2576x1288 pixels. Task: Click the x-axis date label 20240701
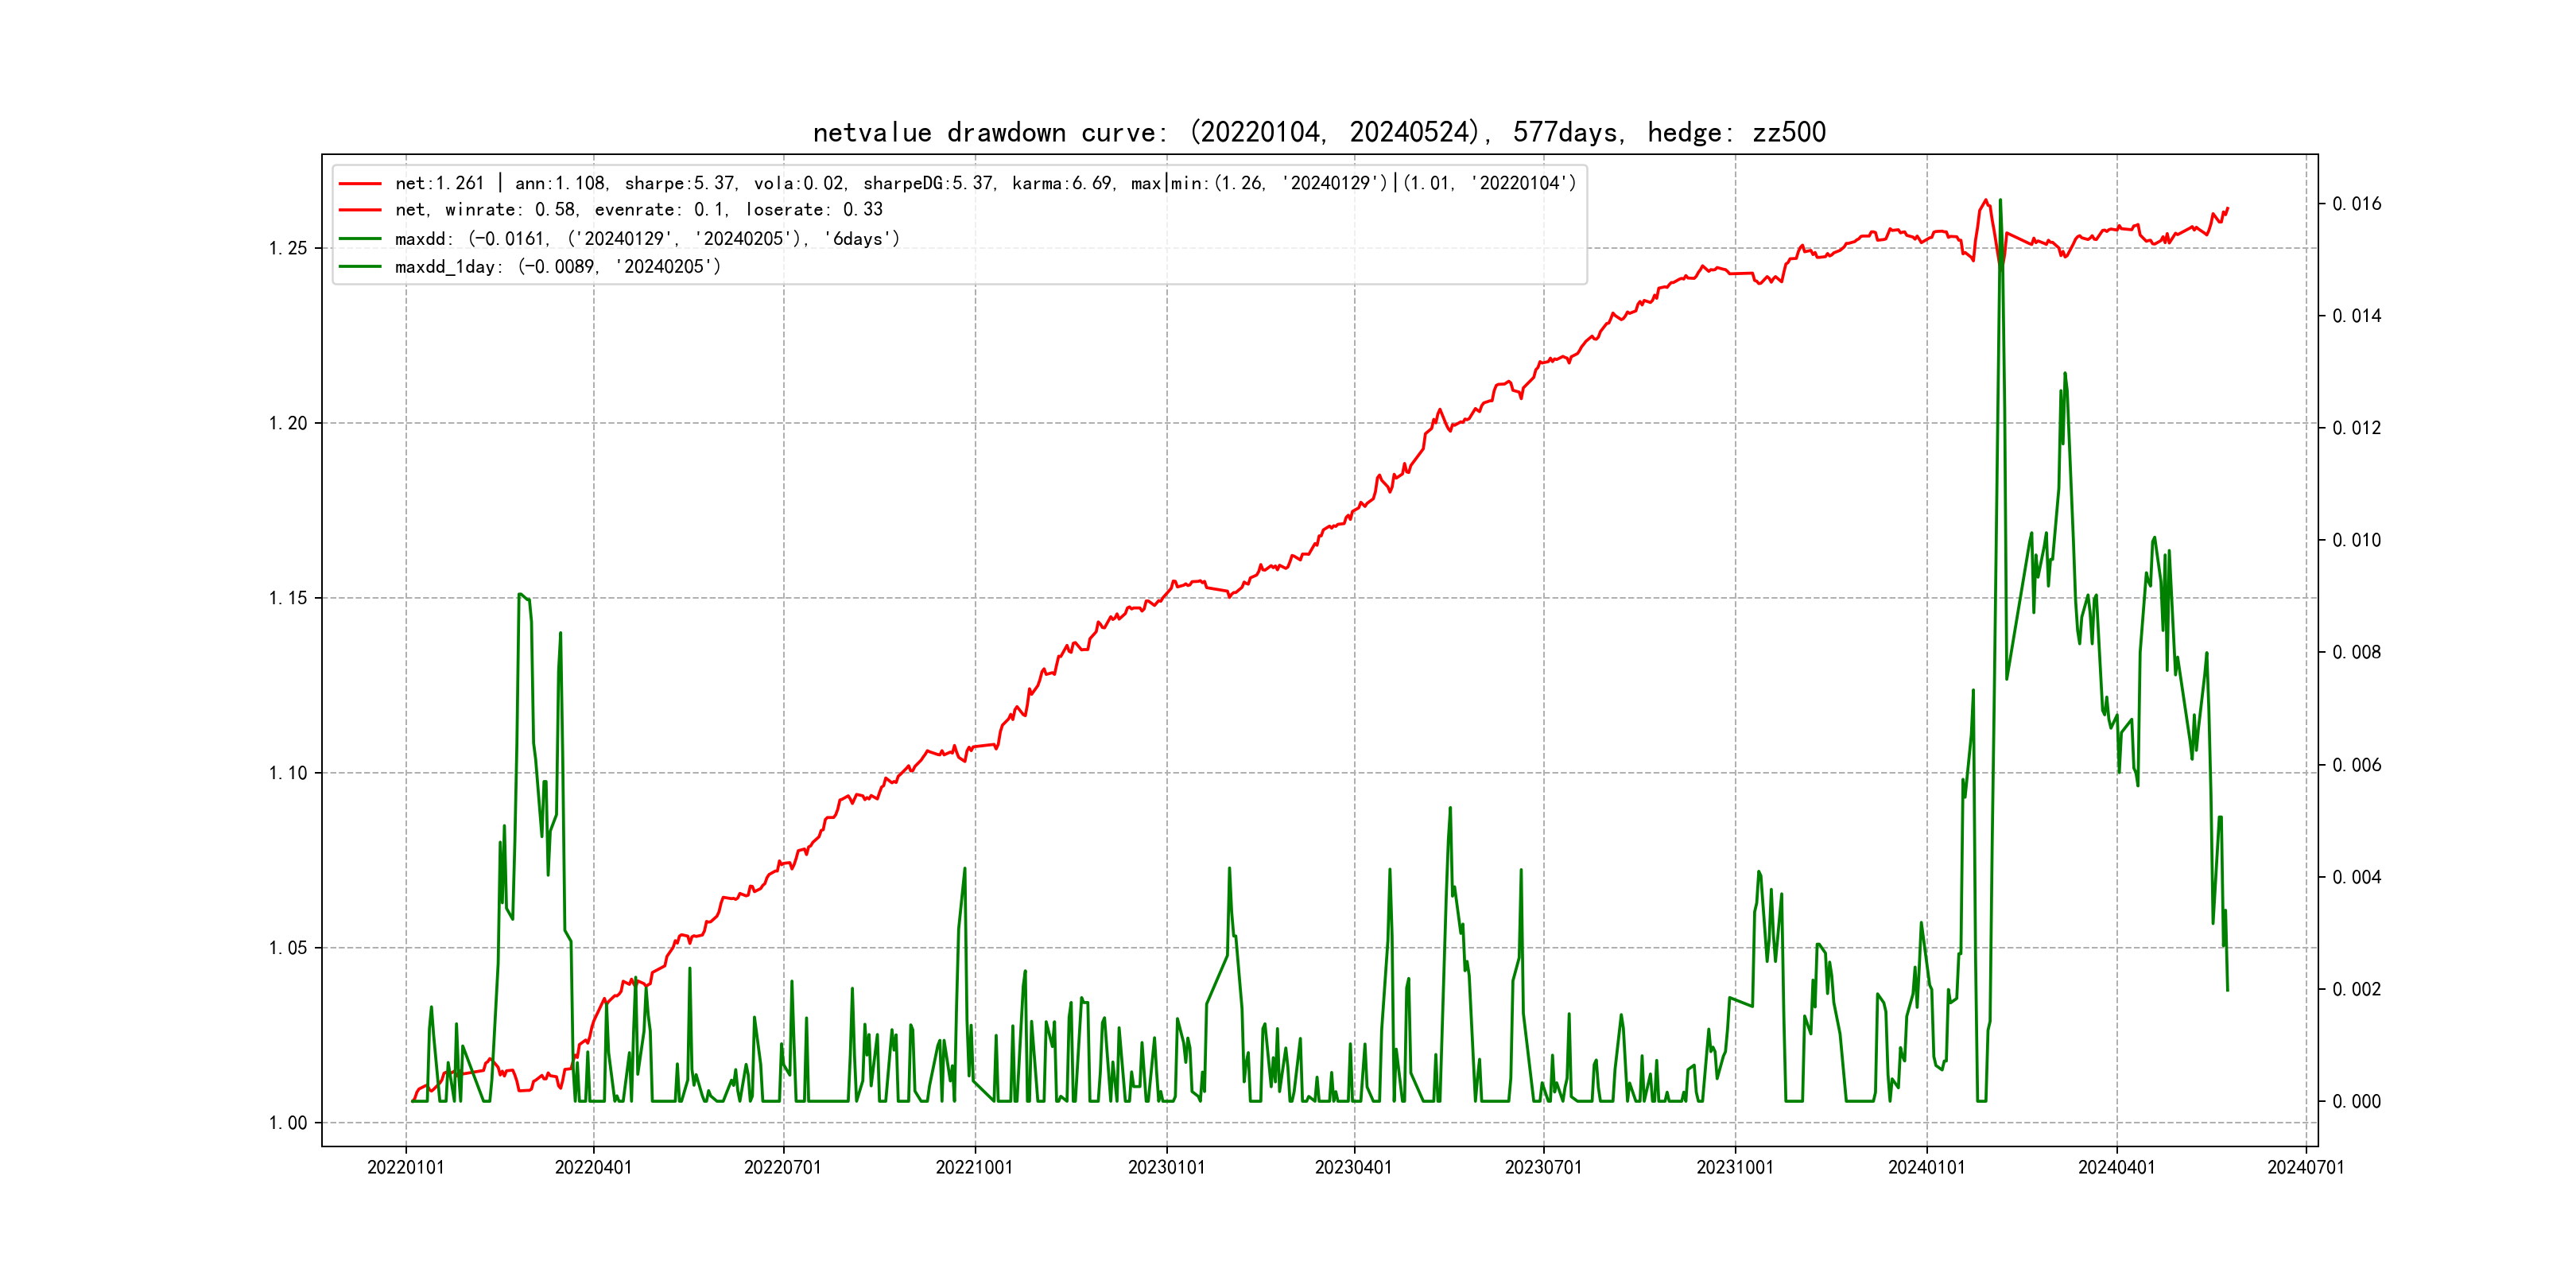(2305, 1168)
